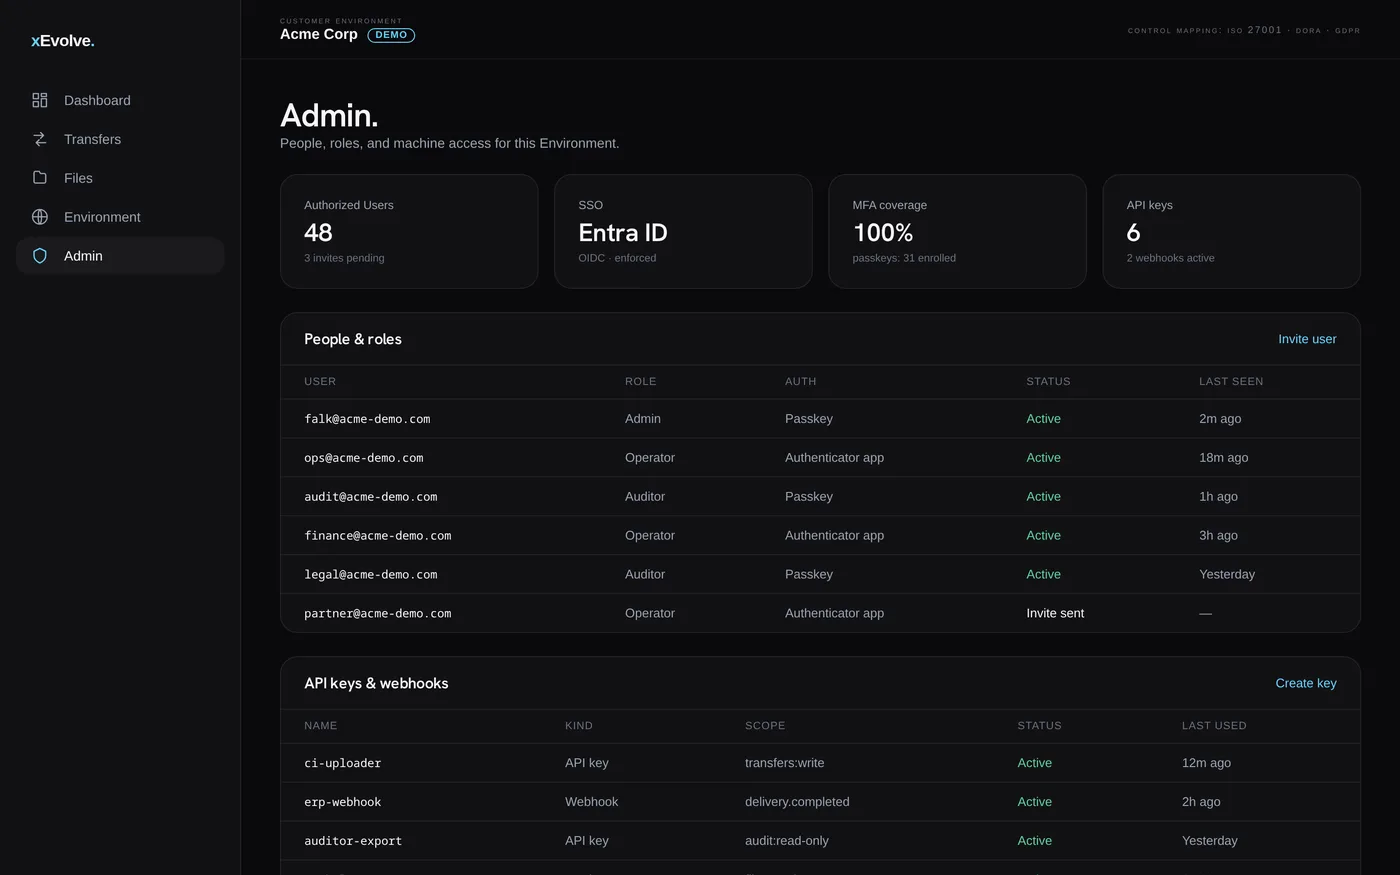The image size is (1400, 875).
Task: Select user ops@acme-demo.com
Action: tap(364, 458)
